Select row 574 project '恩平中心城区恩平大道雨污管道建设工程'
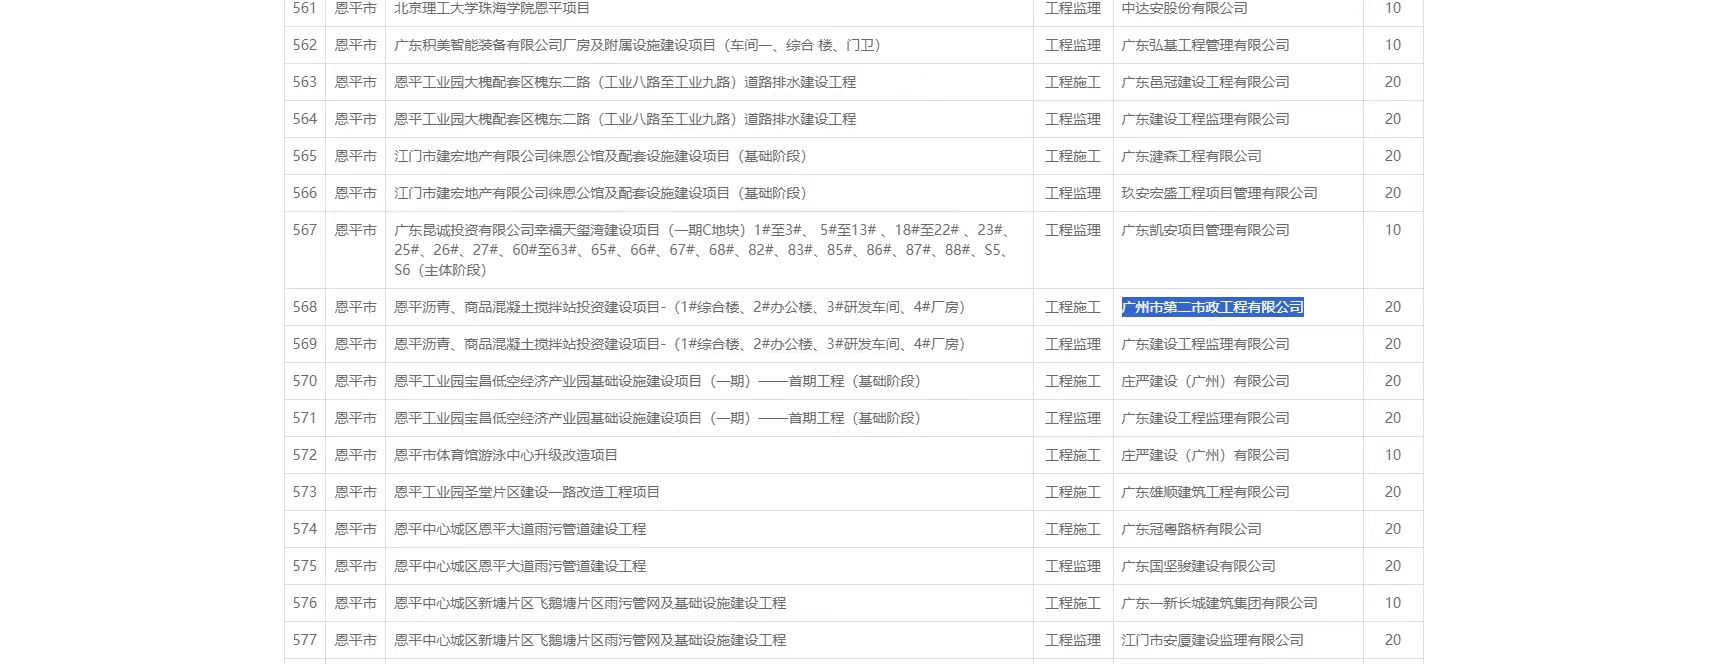1714x664 pixels. pyautogui.click(x=520, y=529)
